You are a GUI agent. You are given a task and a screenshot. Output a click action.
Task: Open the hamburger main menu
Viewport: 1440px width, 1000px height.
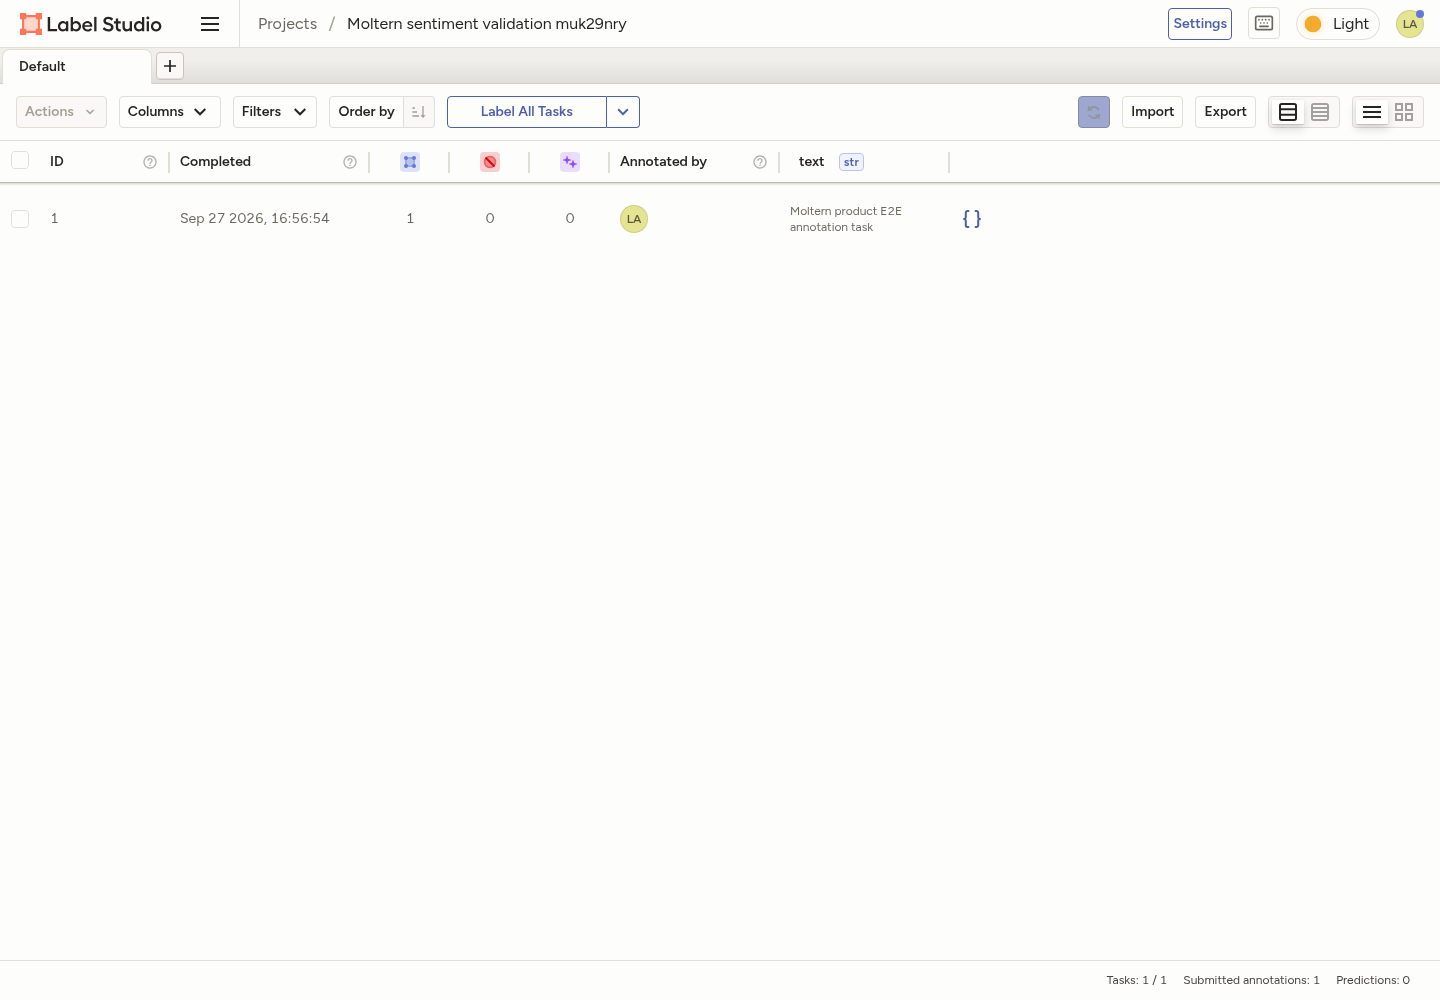click(x=210, y=24)
